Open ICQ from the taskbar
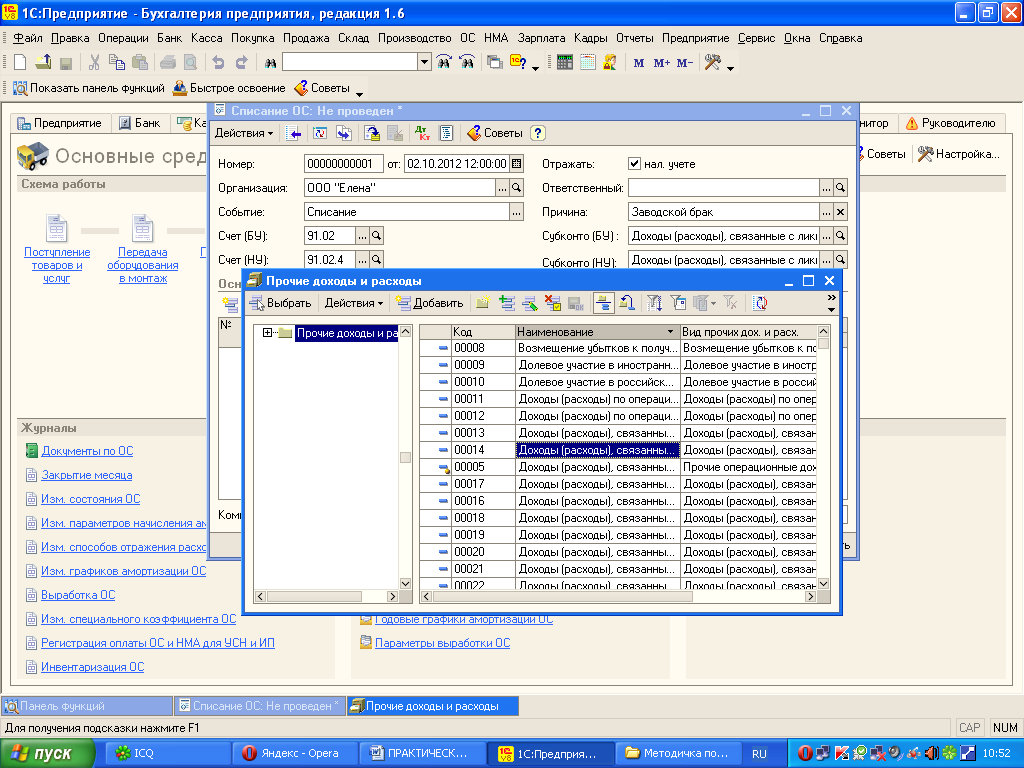Screen dimensions: 1024x768 [x=167, y=754]
